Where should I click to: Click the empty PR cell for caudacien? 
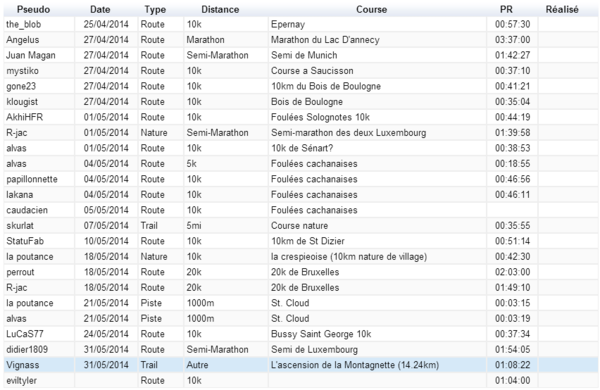click(x=512, y=210)
